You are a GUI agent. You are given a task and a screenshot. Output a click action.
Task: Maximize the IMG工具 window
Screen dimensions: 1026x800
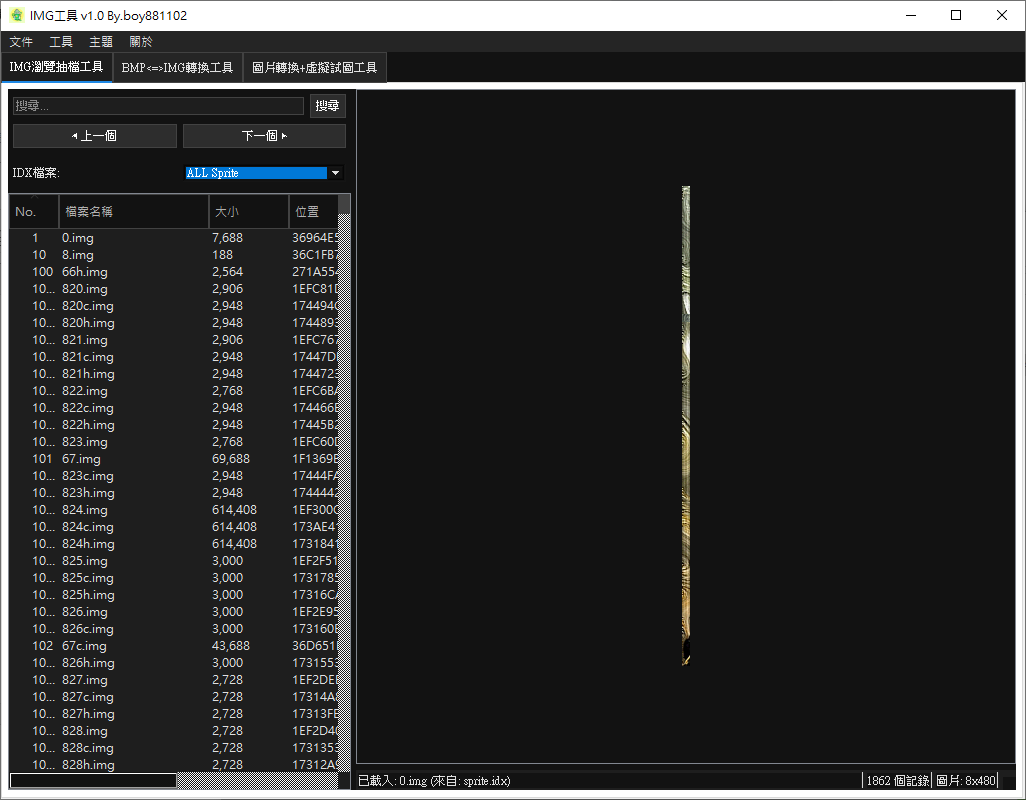pos(956,15)
